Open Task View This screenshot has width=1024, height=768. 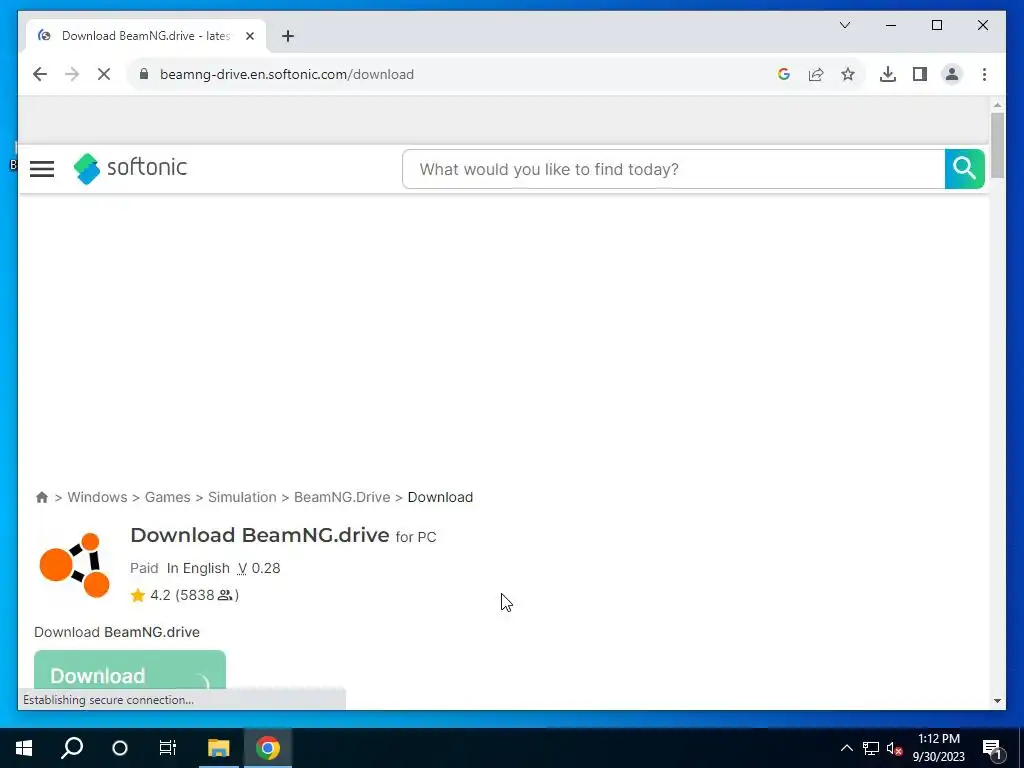click(168, 748)
